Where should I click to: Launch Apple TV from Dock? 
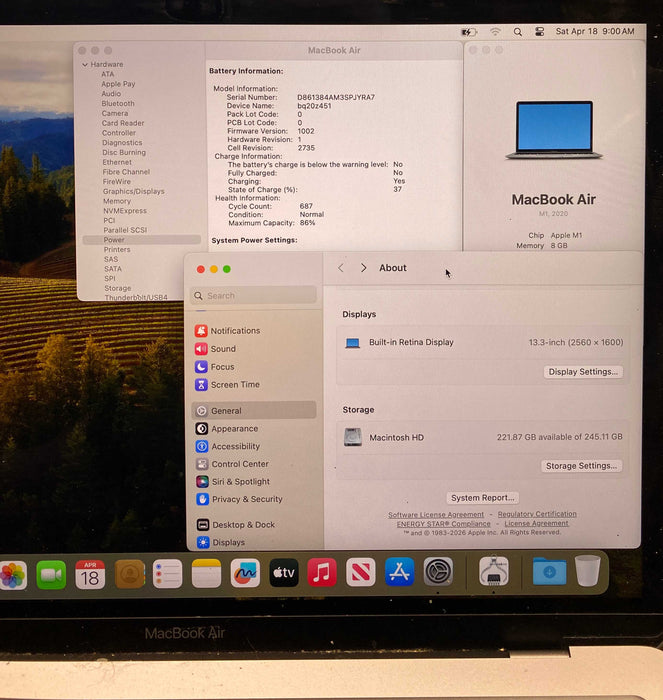(x=284, y=573)
